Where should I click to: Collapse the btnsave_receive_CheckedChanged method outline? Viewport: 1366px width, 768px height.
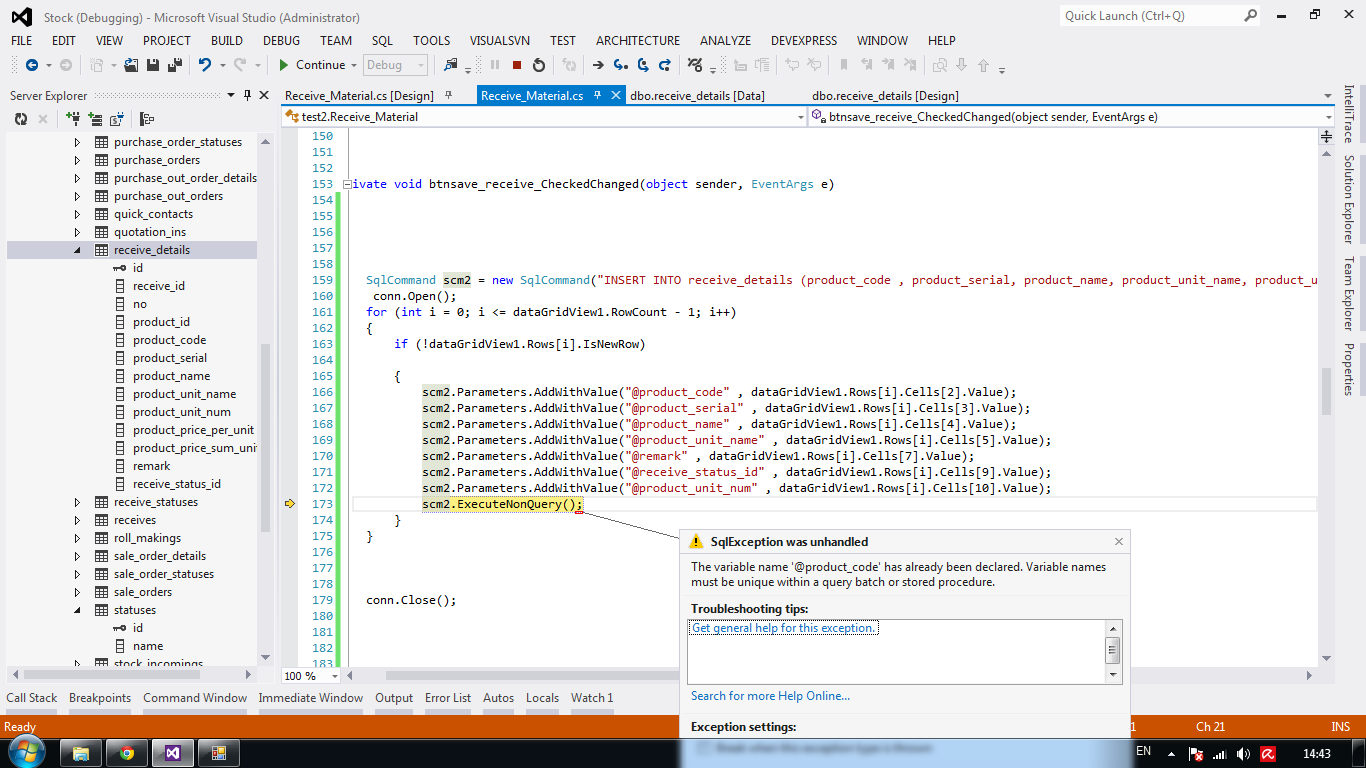point(346,184)
